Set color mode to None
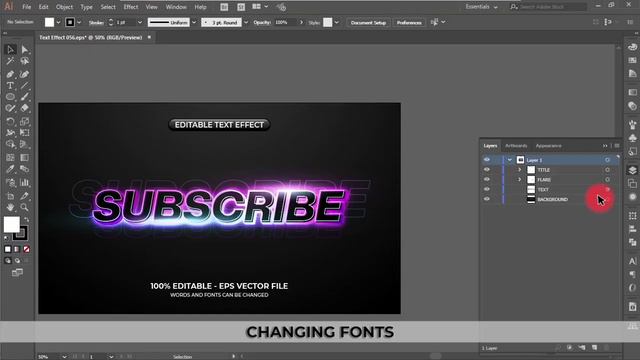 (26, 249)
